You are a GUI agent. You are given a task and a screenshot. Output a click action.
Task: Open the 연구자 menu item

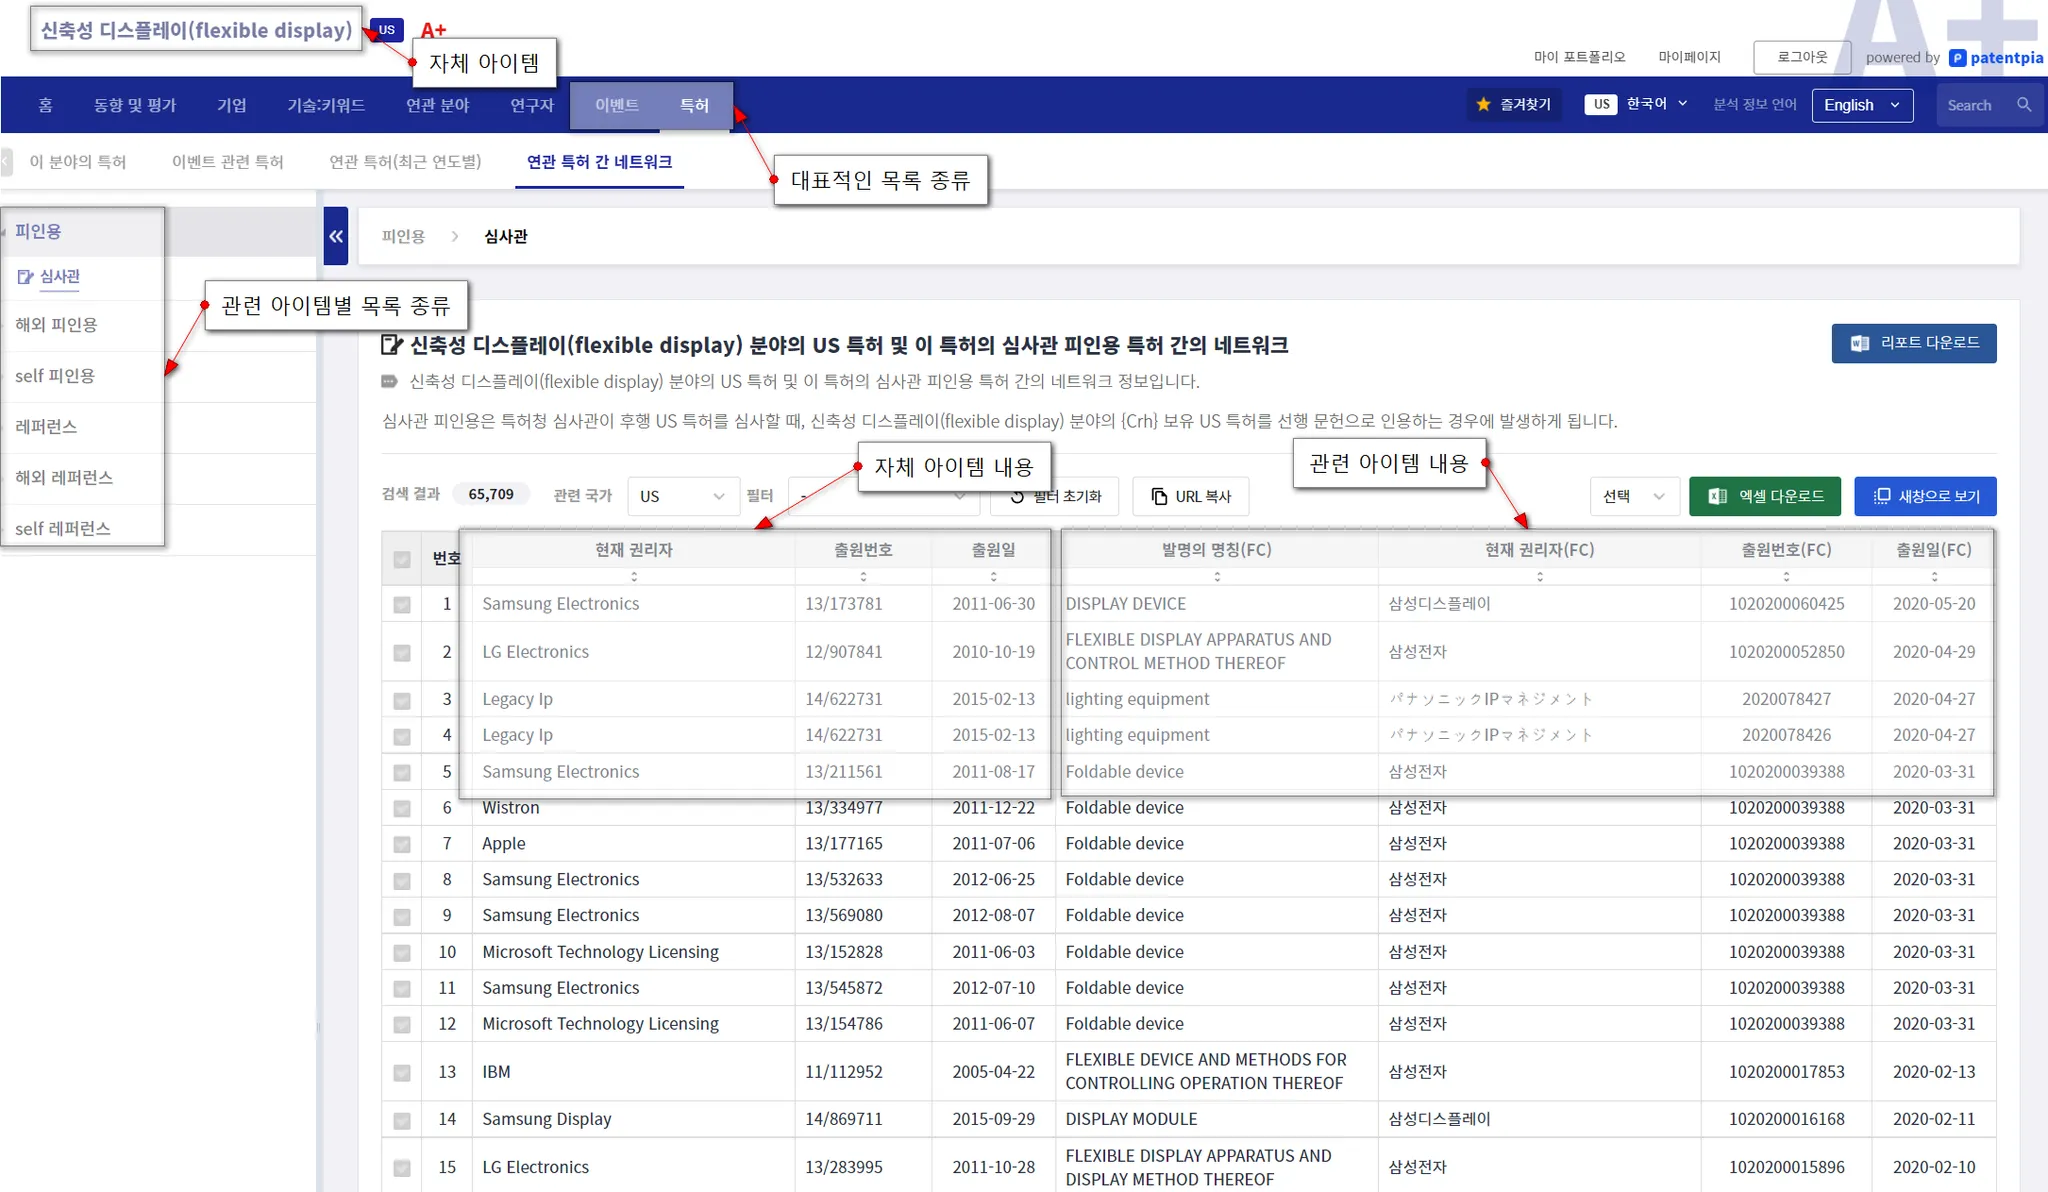coord(531,105)
